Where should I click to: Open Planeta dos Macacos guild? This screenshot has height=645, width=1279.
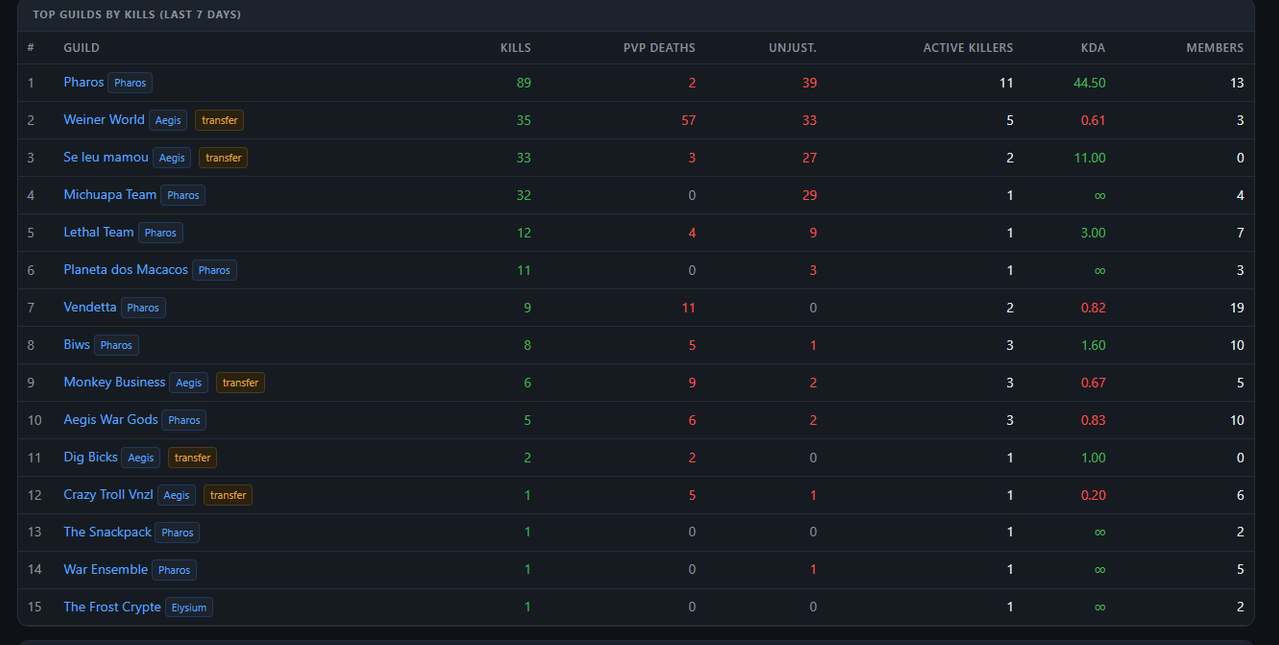click(x=126, y=269)
